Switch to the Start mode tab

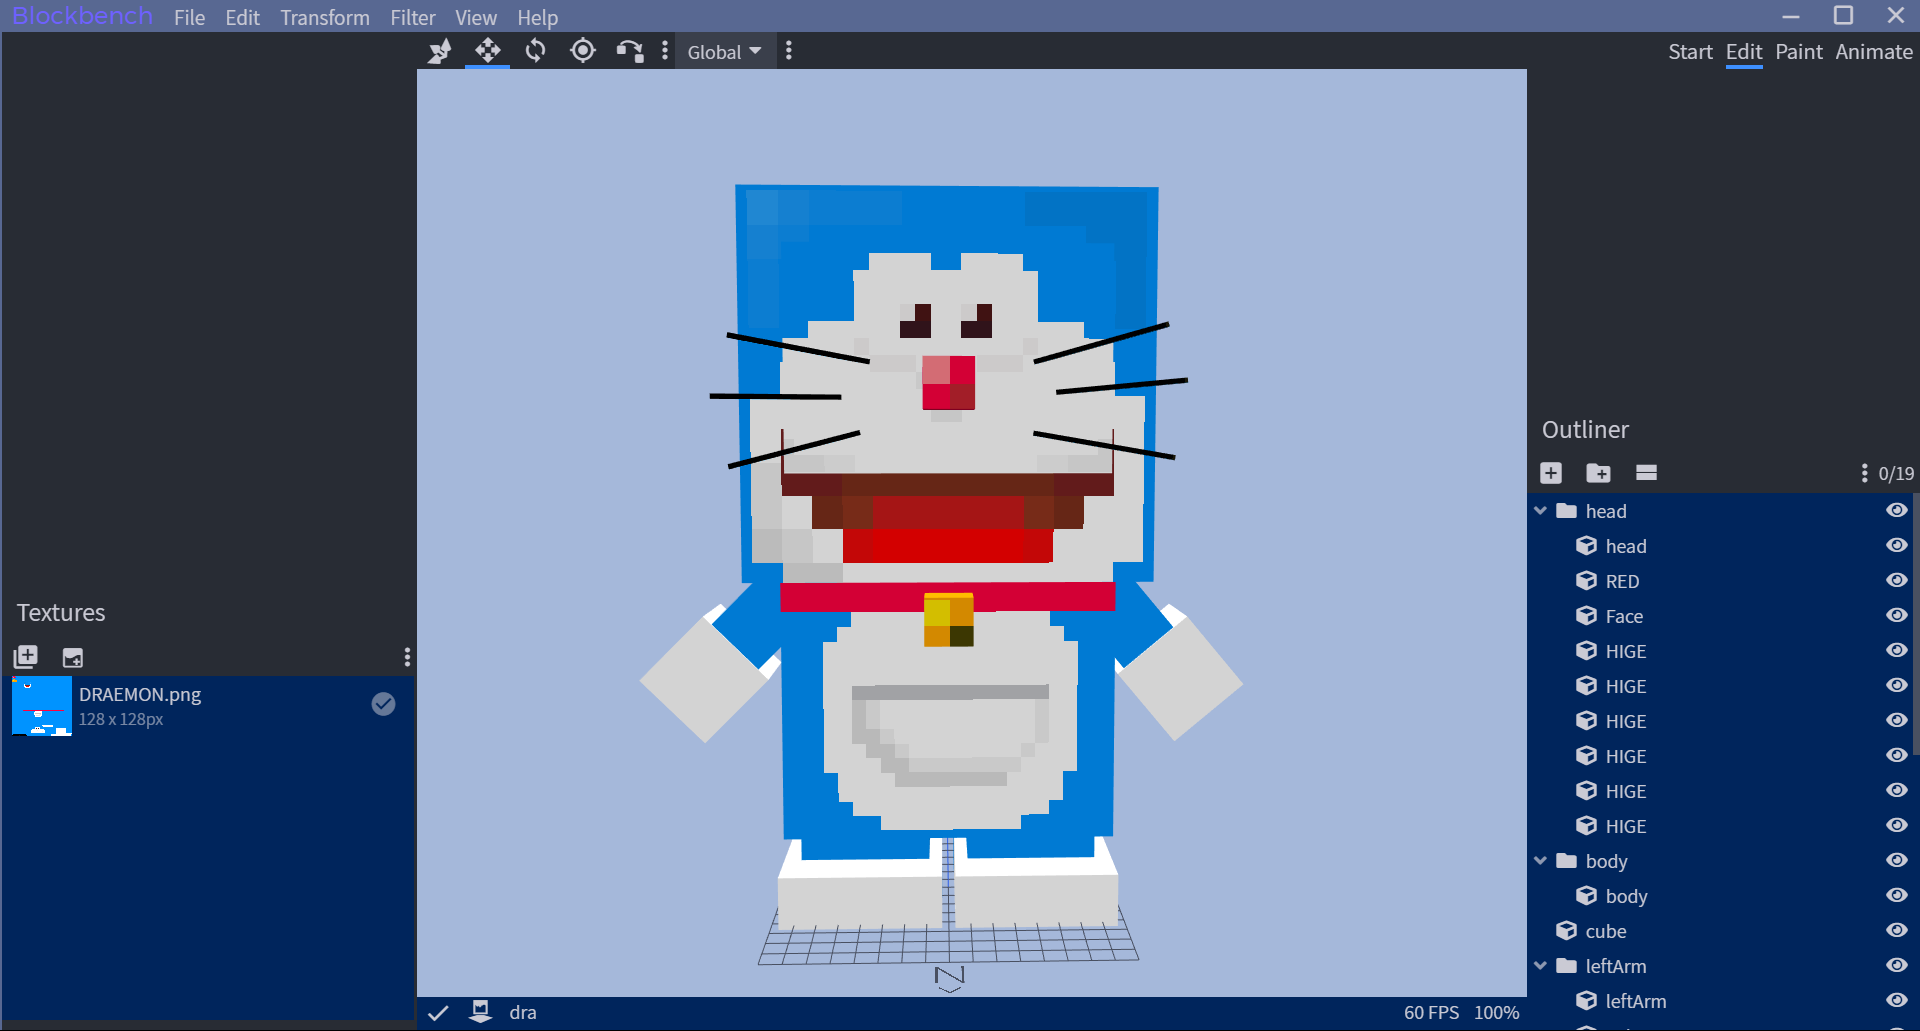coord(1690,52)
